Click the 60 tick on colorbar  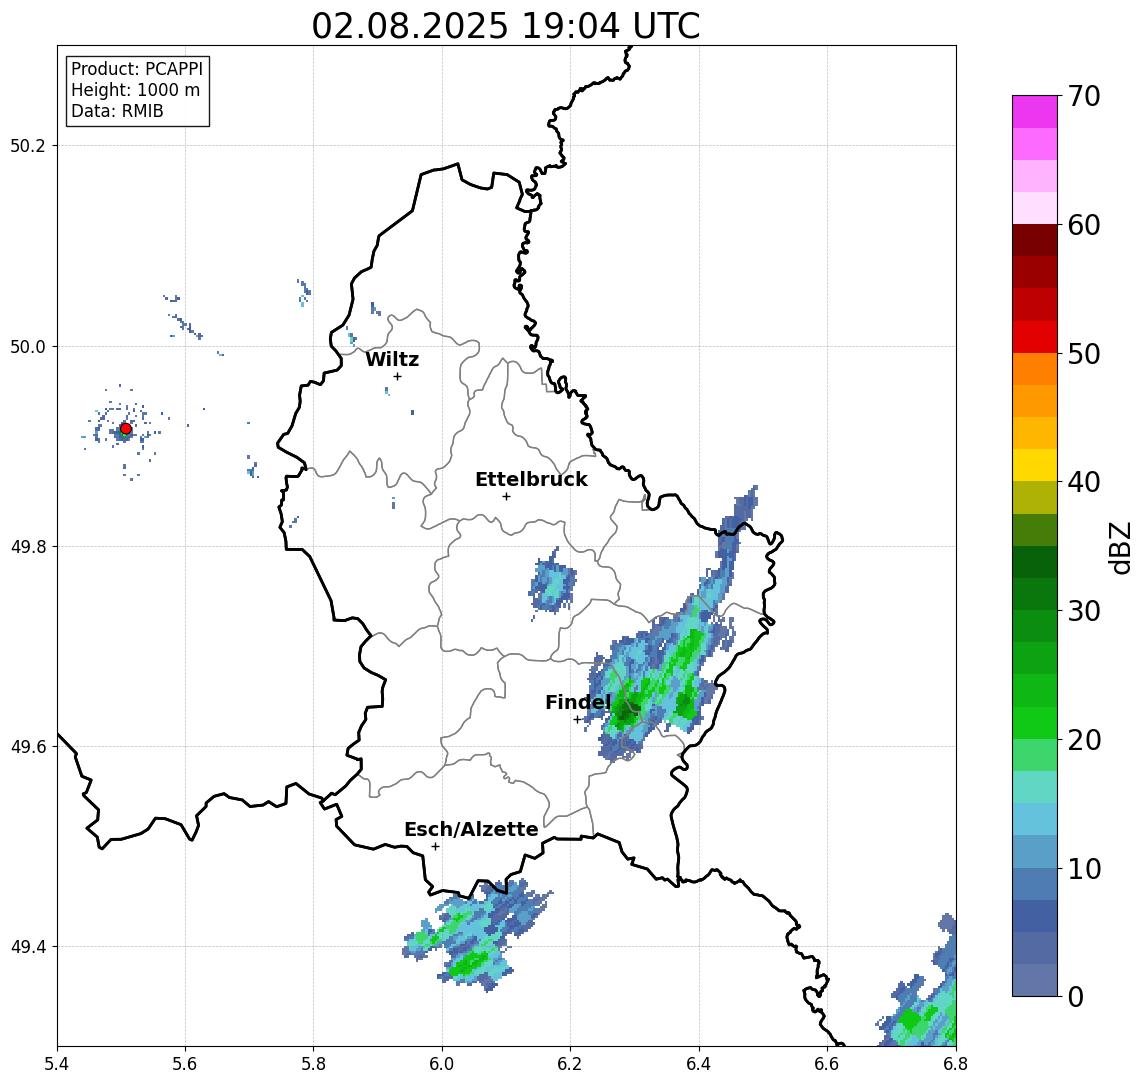click(1084, 225)
